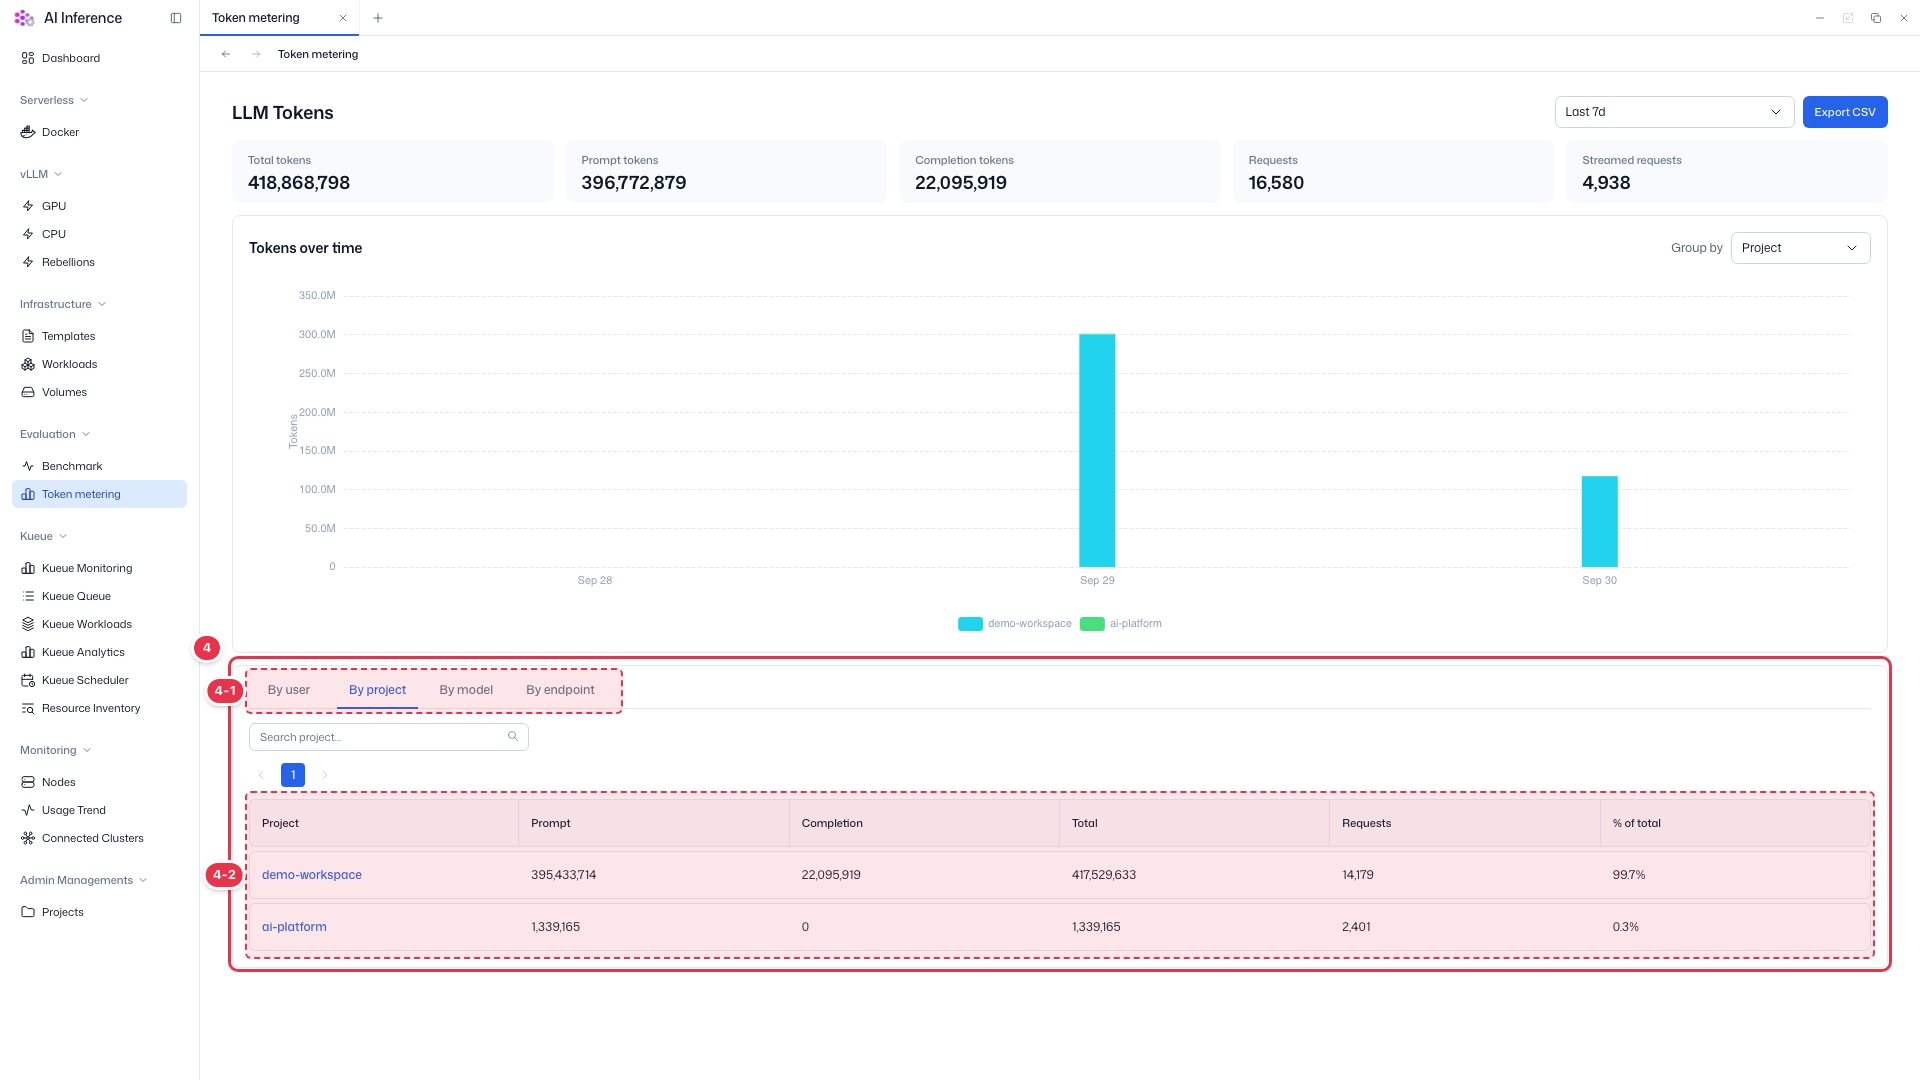Open Benchmark from the sidebar
The height and width of the screenshot is (1080, 1920).
72,466
